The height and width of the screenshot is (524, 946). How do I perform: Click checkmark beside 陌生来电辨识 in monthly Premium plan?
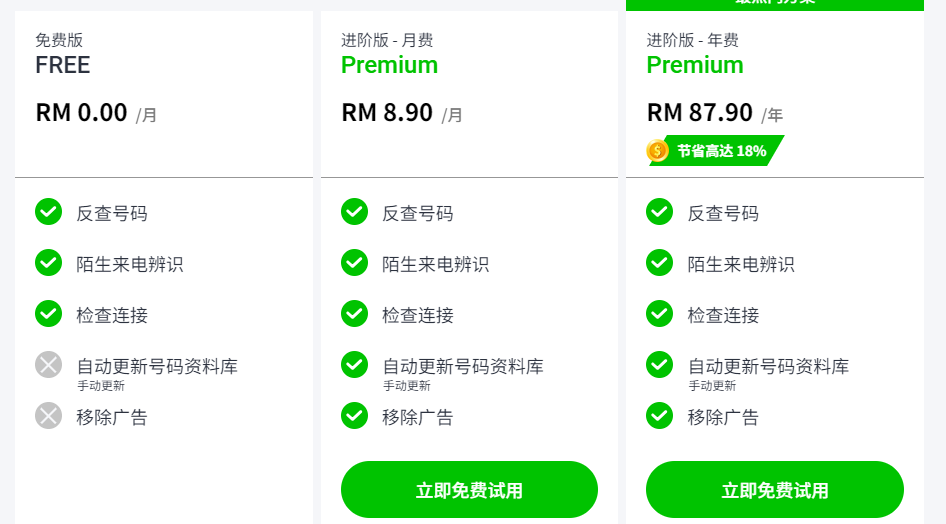354,263
